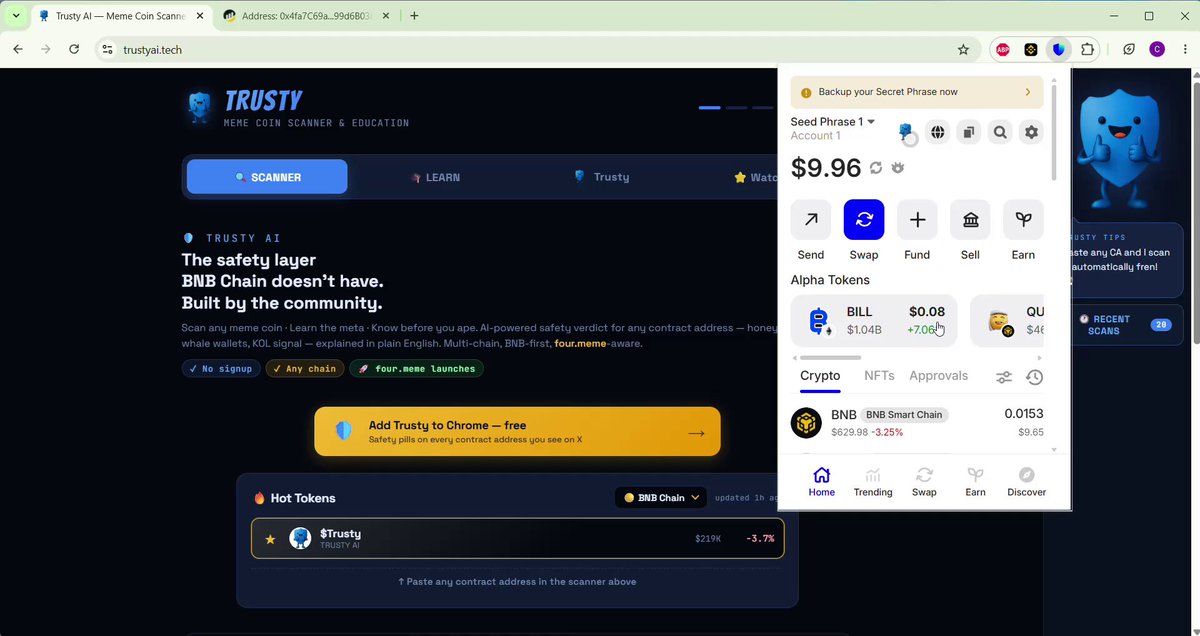This screenshot has height=636, width=1200.
Task: Click the RECENT SCANS button
Action: point(1125,325)
